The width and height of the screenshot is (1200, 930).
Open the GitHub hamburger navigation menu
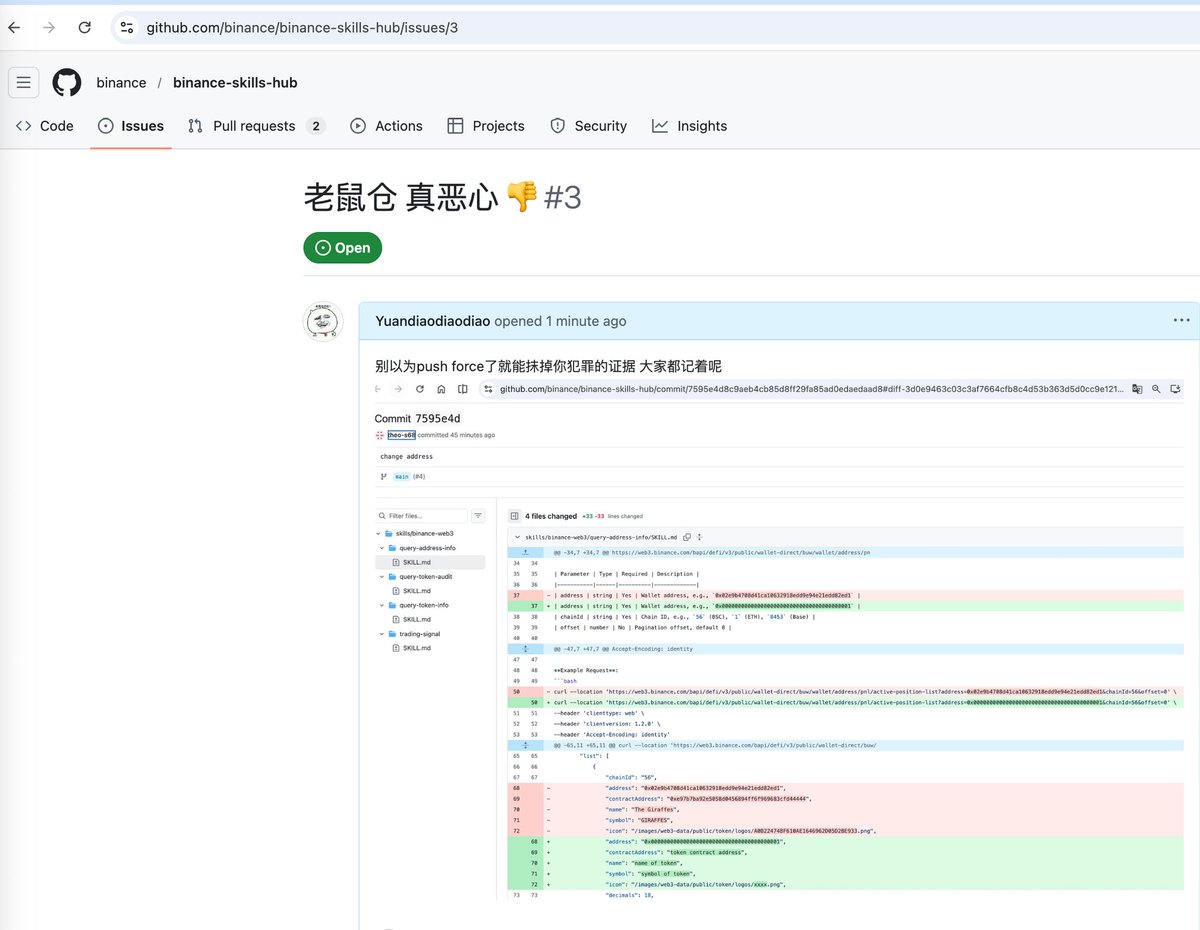24,83
